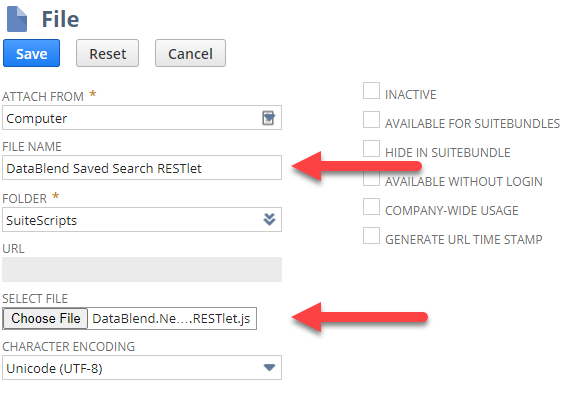Reset the file form

tap(107, 54)
